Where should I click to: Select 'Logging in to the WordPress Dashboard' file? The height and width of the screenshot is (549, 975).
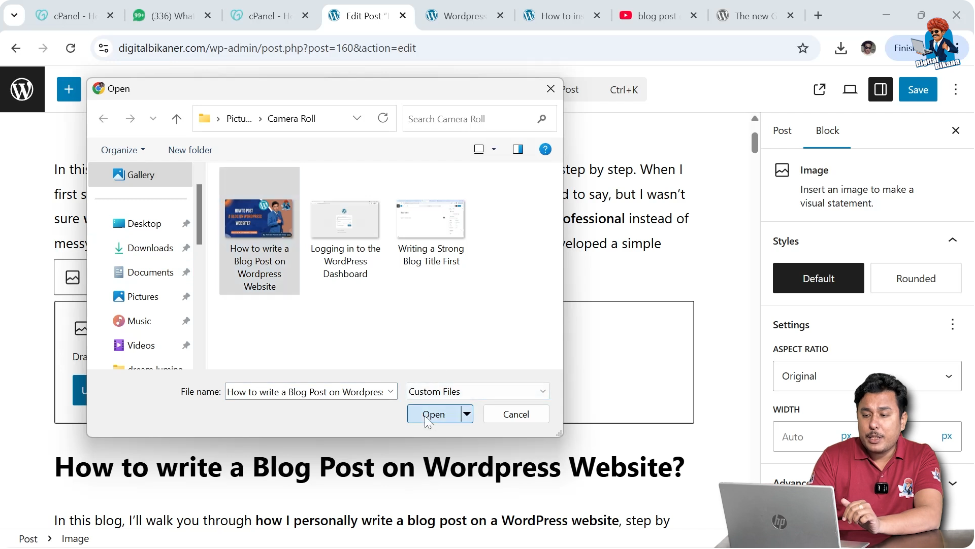(345, 239)
